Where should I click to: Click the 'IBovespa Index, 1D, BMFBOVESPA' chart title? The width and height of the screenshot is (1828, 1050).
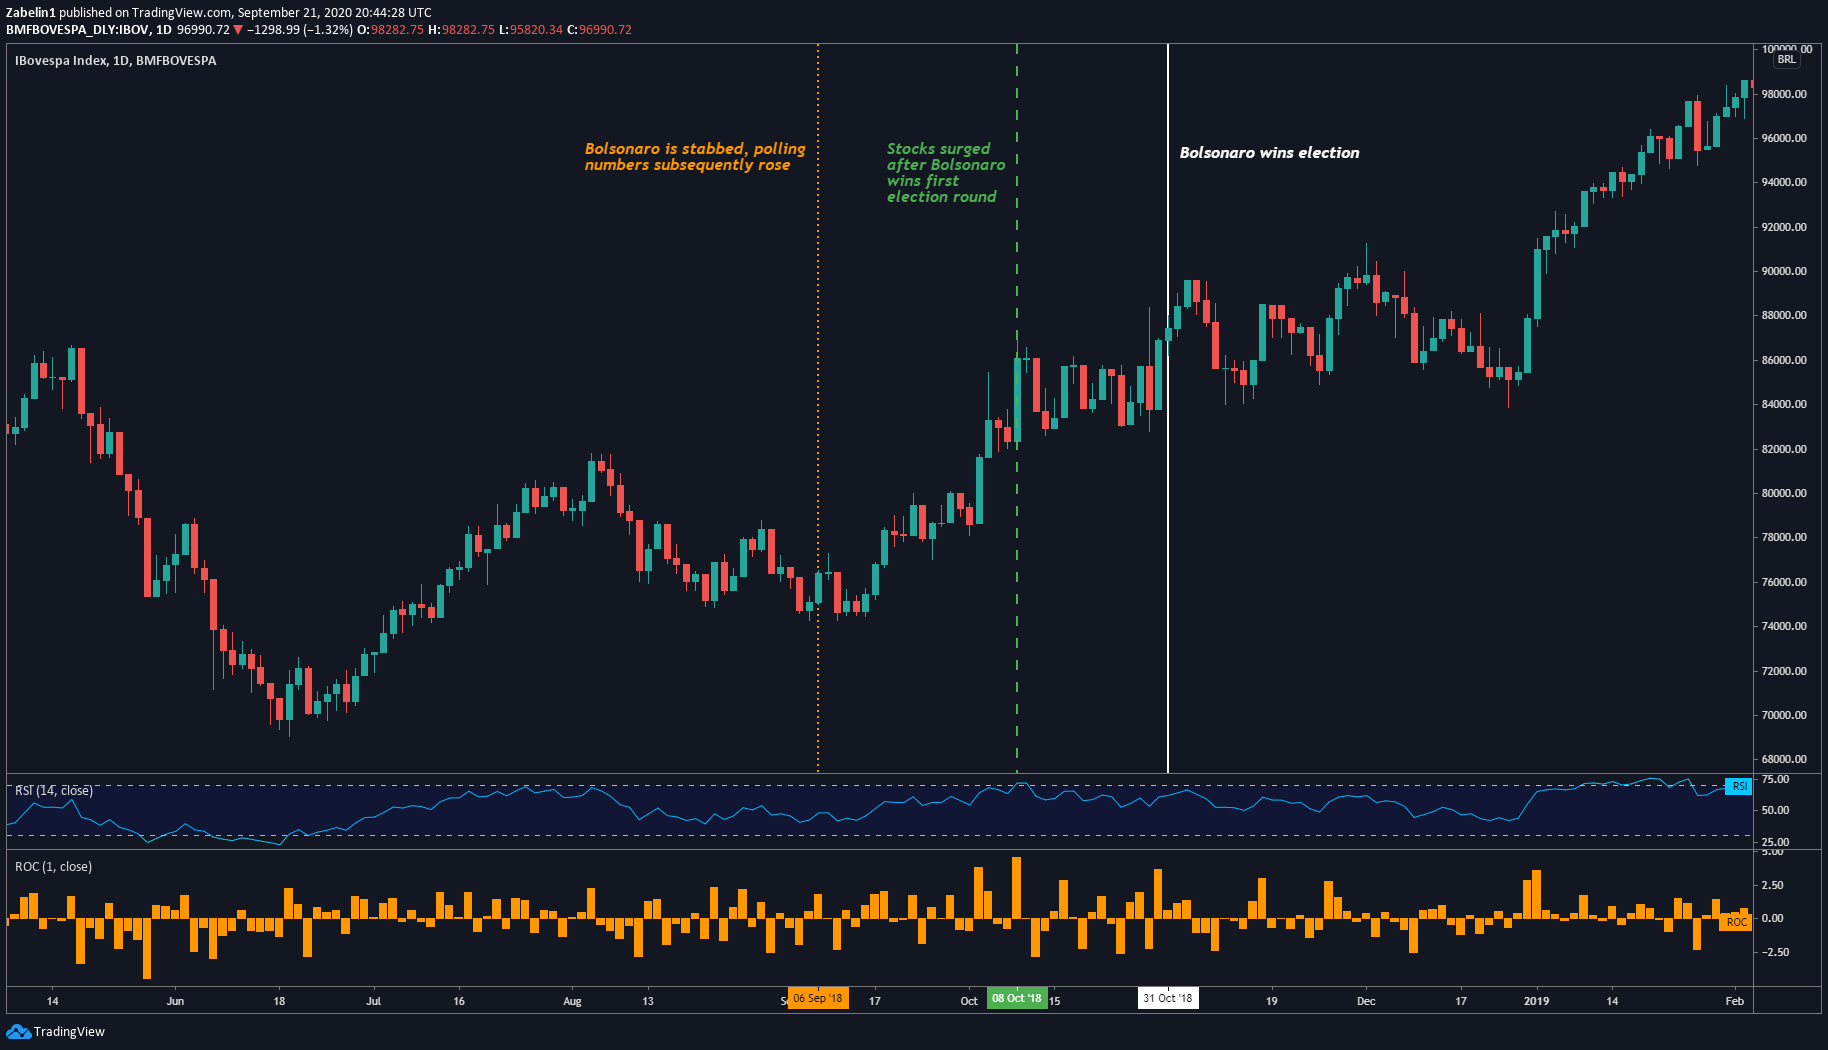(x=116, y=61)
